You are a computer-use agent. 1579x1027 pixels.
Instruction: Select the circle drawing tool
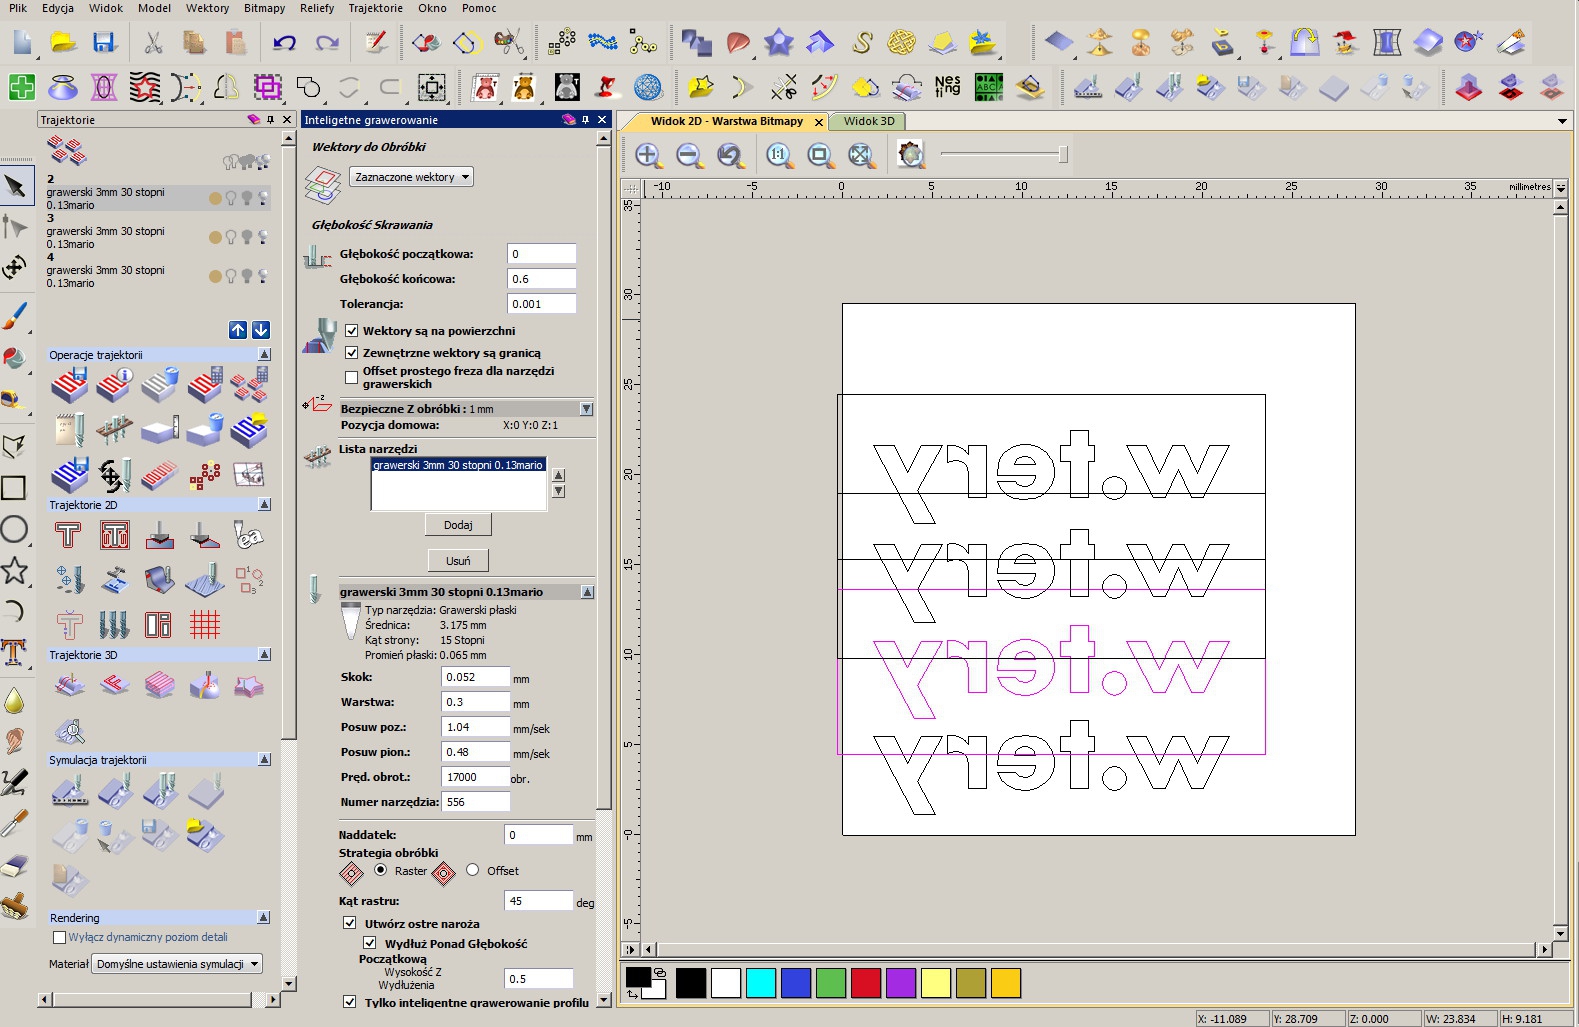pos(14,529)
